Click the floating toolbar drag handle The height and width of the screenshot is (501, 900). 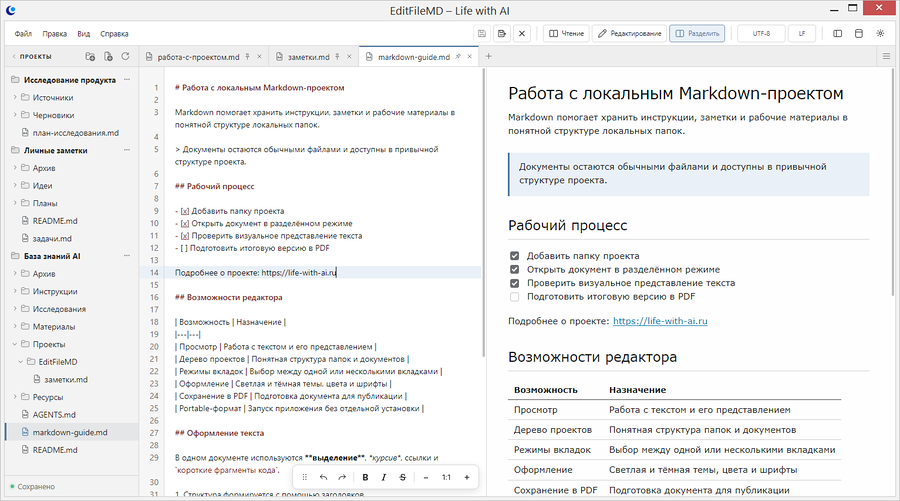[x=304, y=477]
